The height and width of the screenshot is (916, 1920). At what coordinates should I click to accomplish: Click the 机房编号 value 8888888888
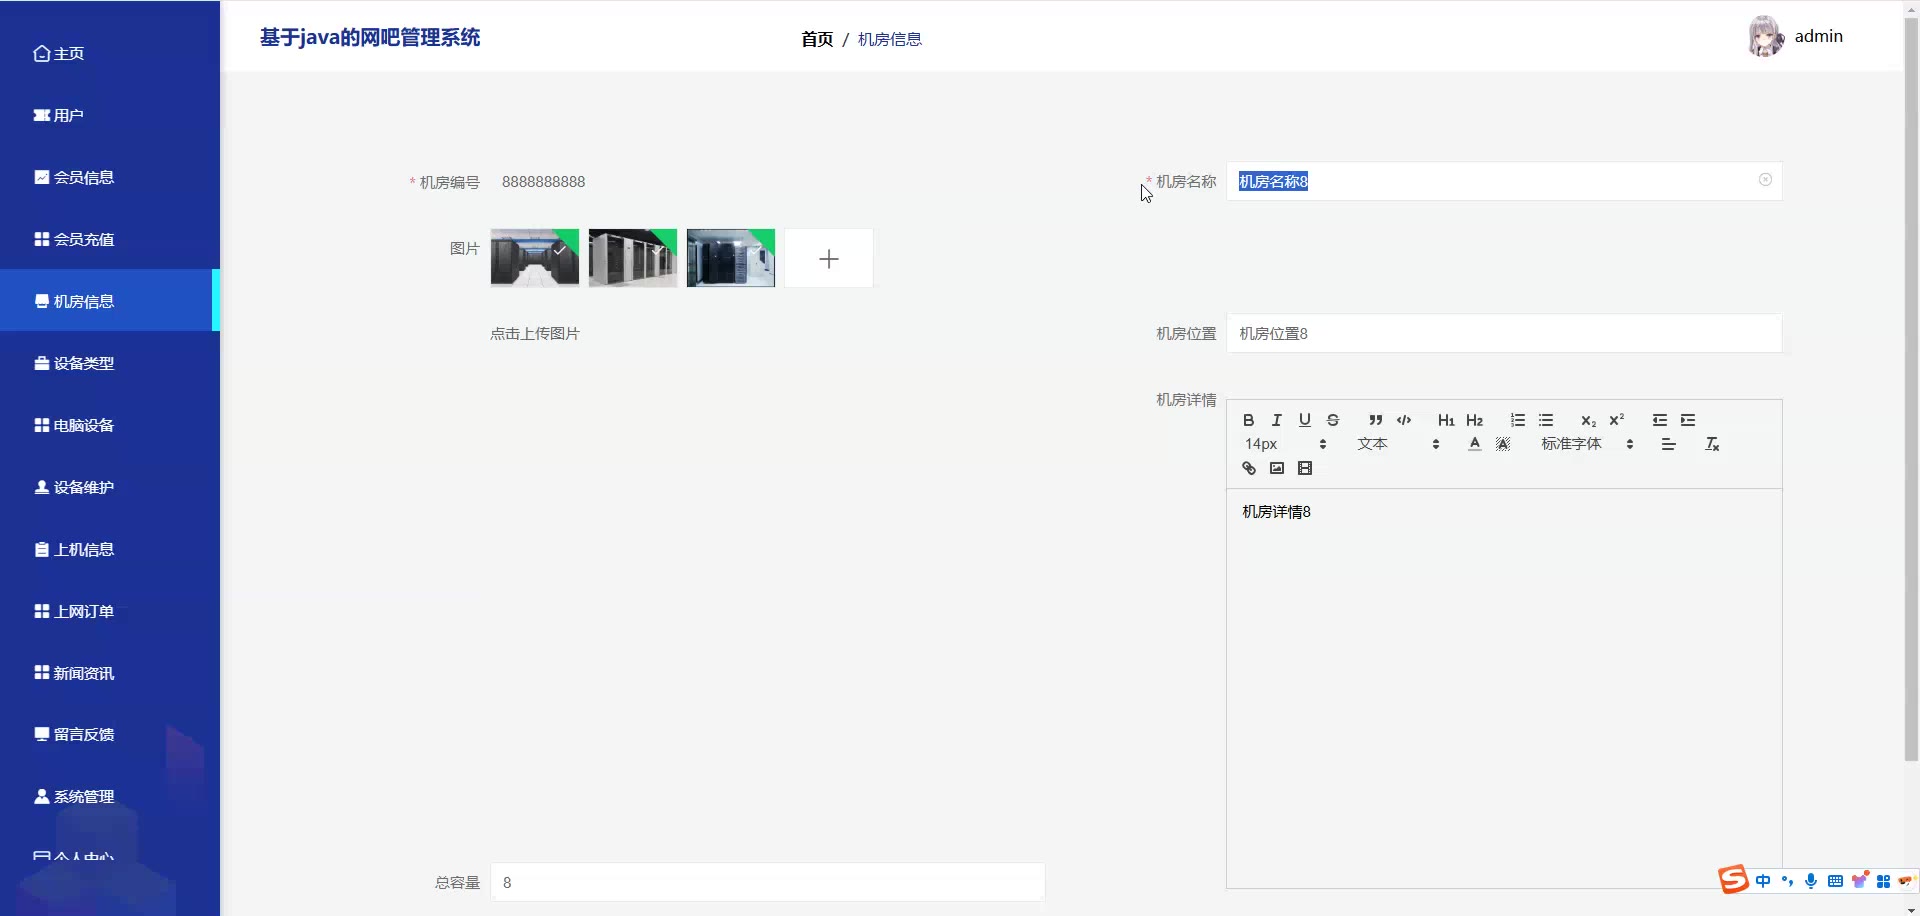tap(544, 182)
